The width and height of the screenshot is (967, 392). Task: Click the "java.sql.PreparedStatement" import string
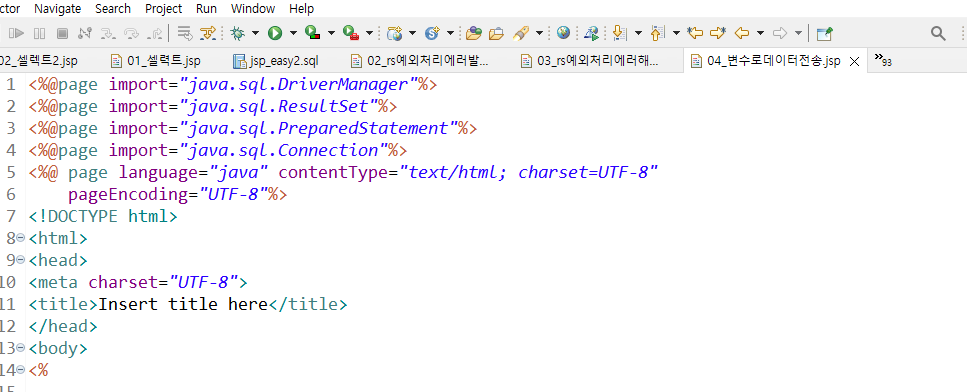point(318,129)
